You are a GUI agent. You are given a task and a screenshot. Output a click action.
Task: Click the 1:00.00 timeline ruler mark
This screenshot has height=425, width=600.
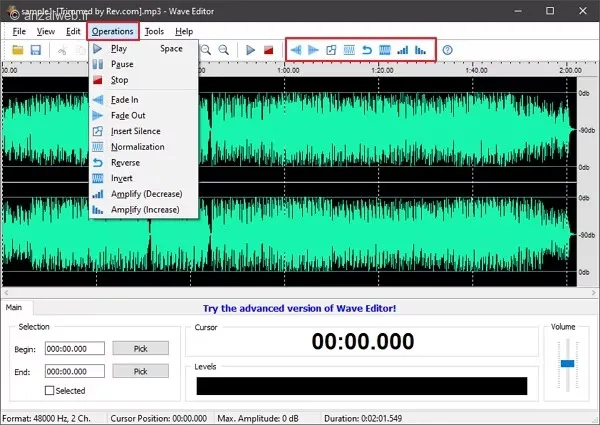288,70
